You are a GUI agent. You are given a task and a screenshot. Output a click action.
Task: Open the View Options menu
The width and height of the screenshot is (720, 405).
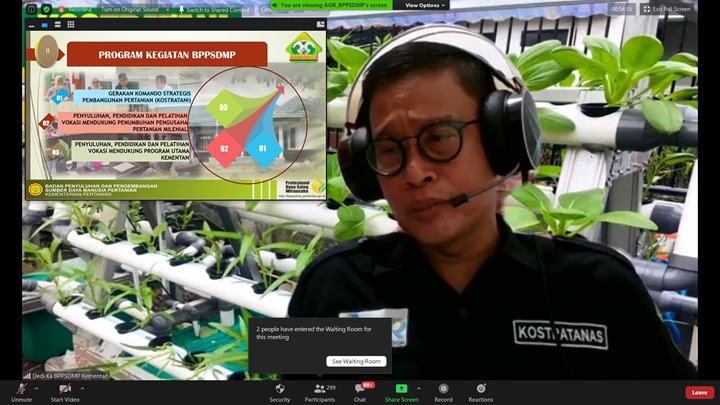425,5
